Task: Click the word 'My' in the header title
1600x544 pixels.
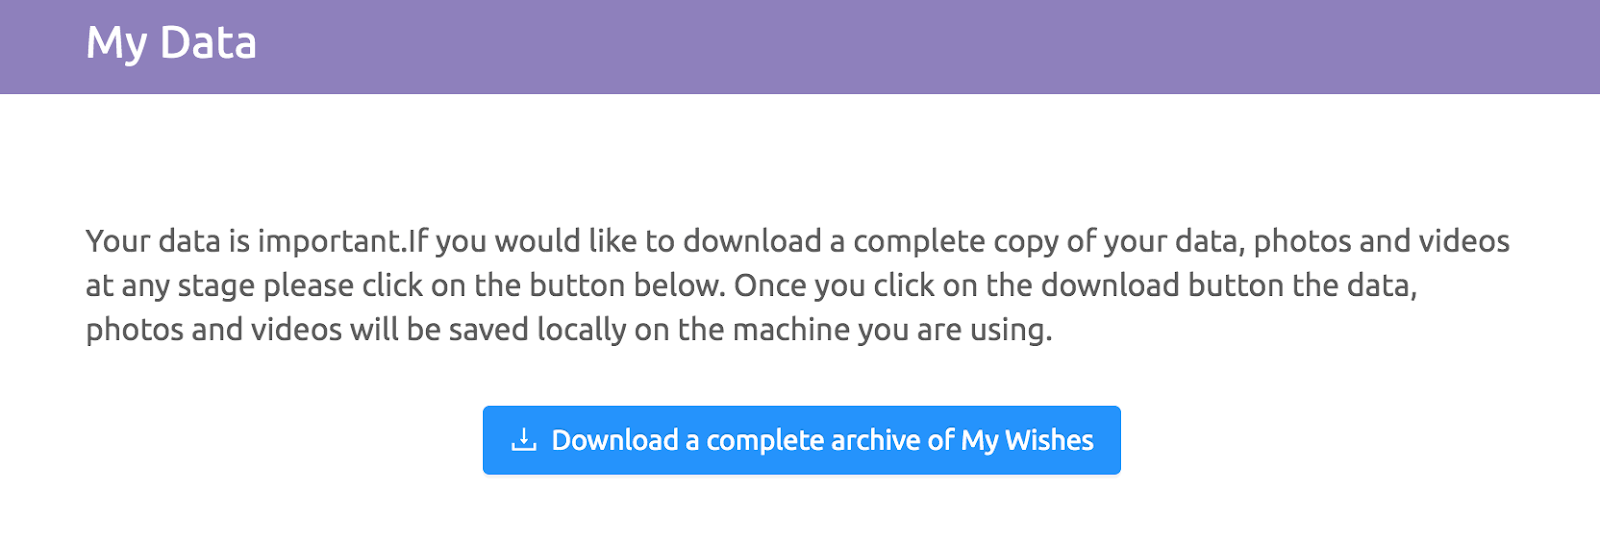Action: click(117, 45)
